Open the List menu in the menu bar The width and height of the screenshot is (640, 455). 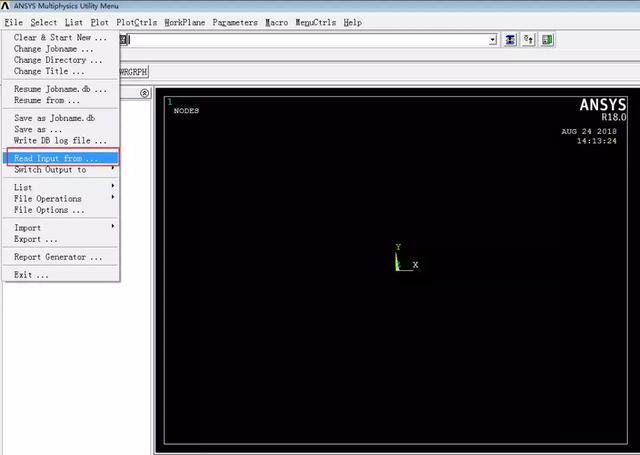pos(73,22)
